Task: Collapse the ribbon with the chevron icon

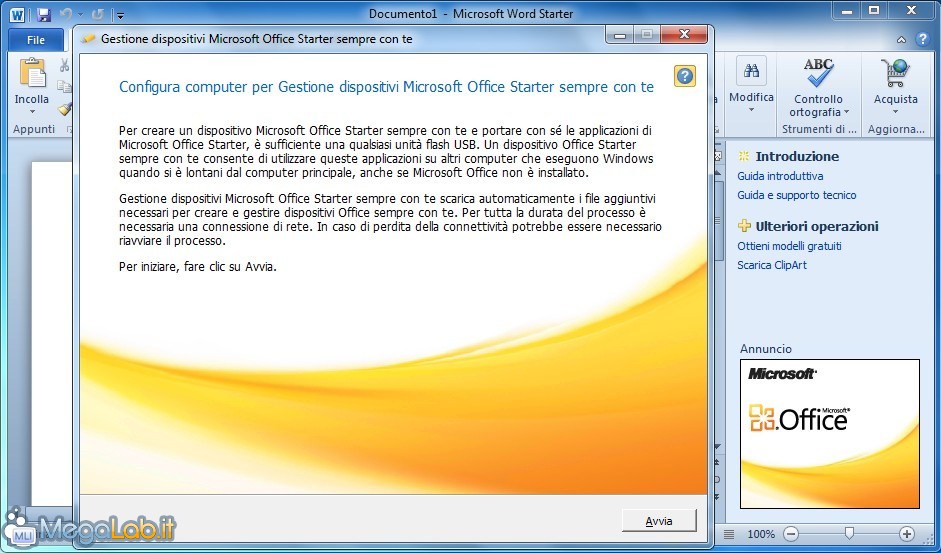Action: pyautogui.click(x=901, y=40)
